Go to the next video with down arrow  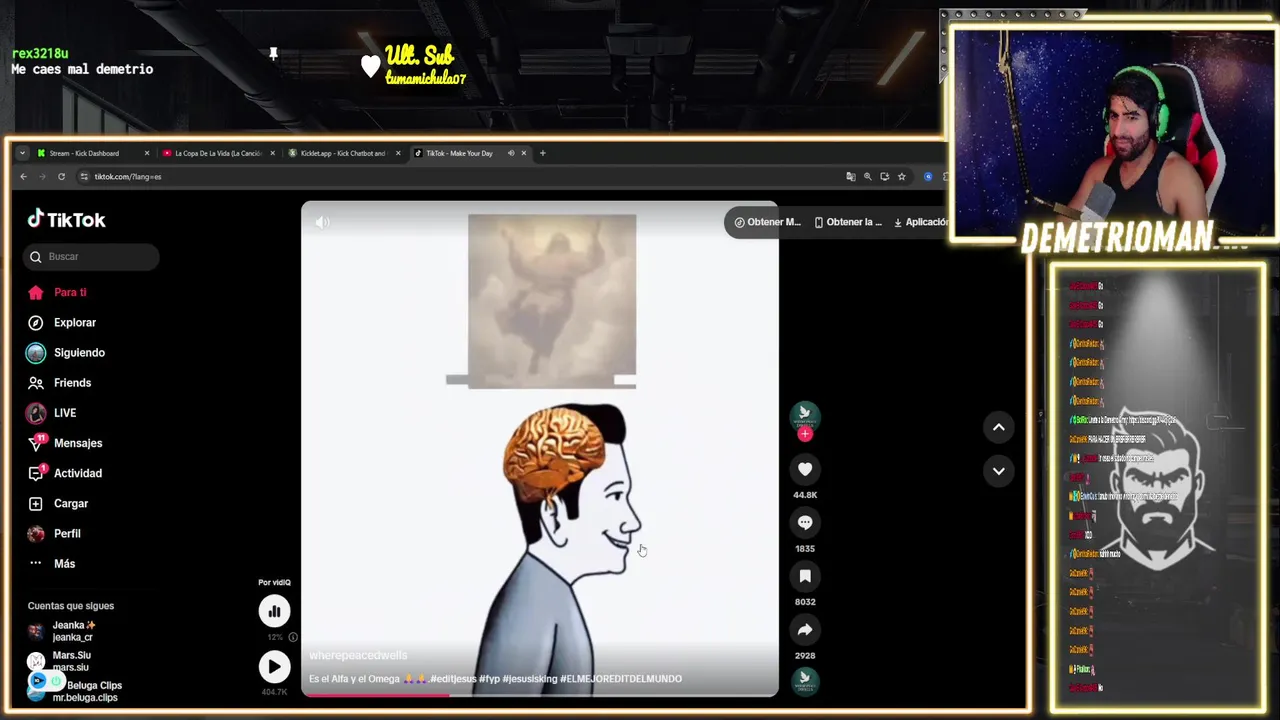pos(998,471)
